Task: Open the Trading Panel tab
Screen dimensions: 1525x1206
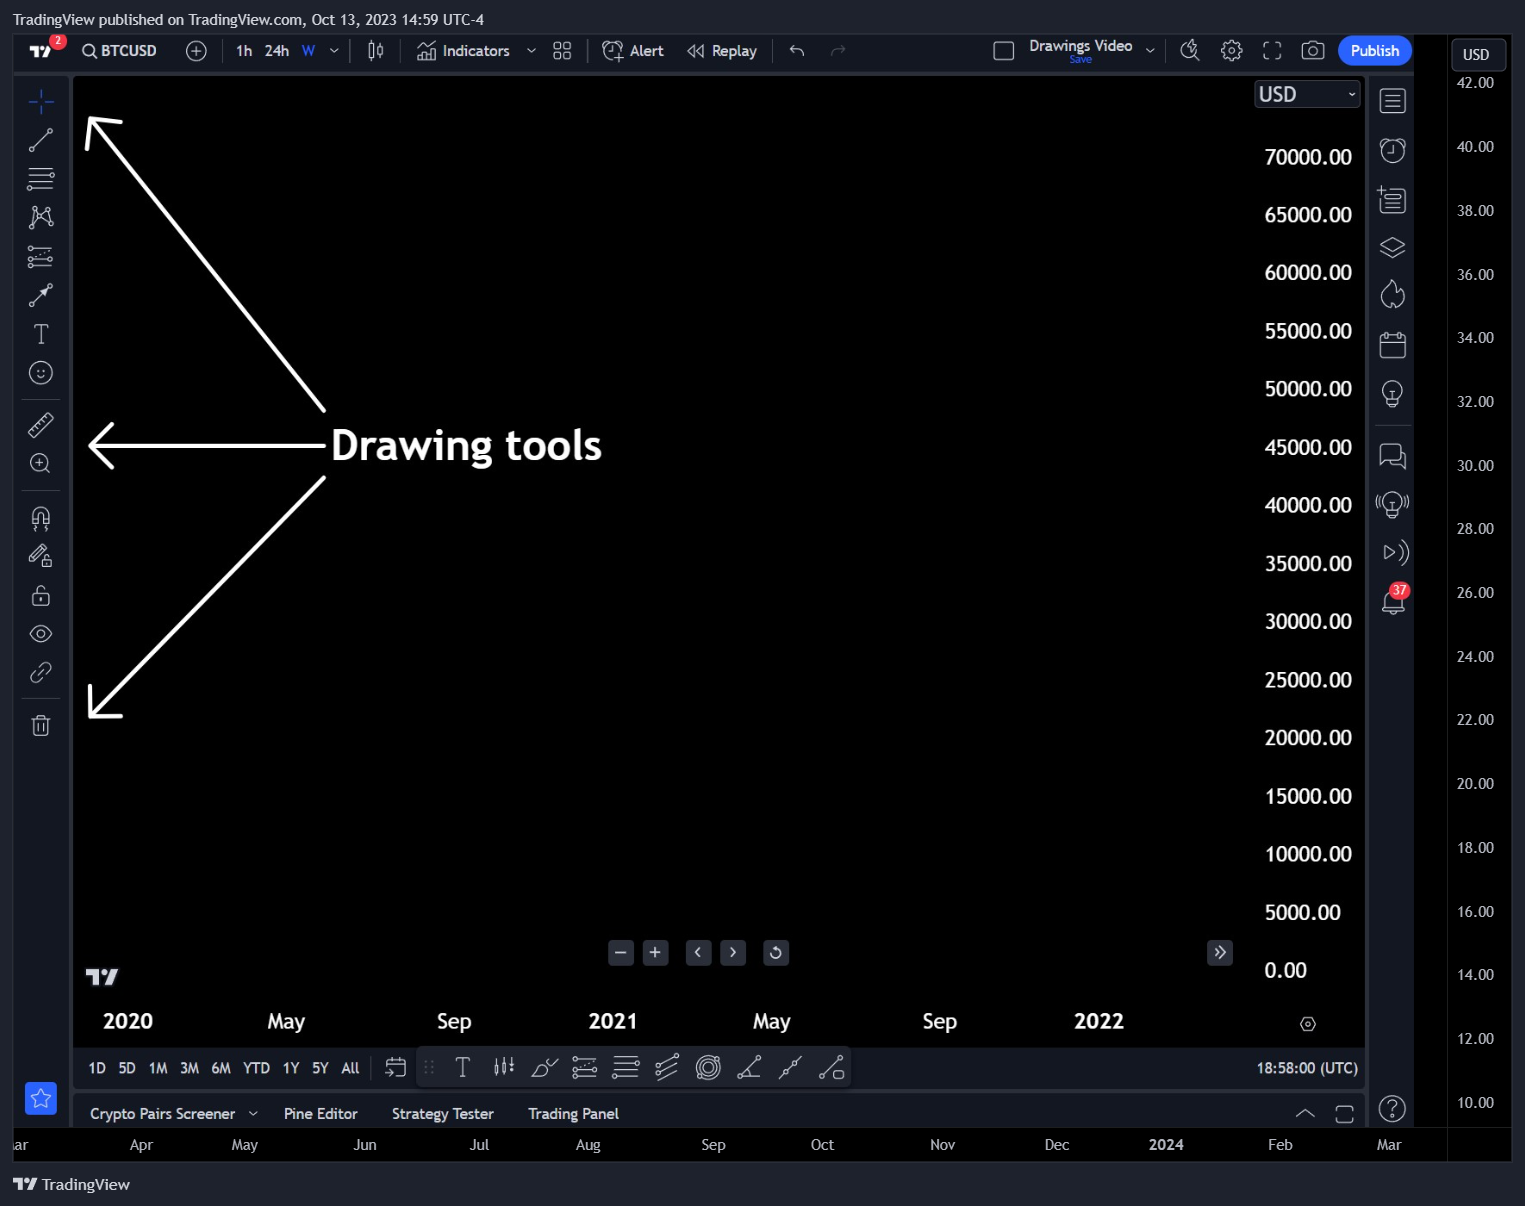Action: click(x=574, y=1114)
